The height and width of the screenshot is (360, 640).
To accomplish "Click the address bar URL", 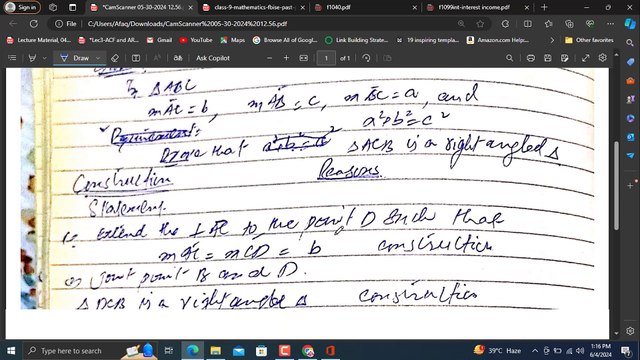I will click(188, 24).
